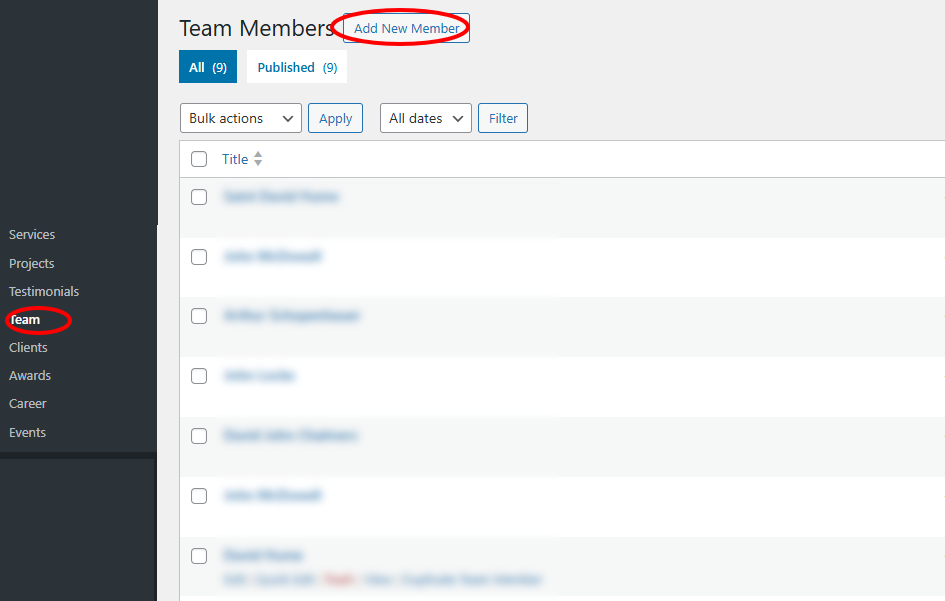Check the first team member row checkbox

point(199,197)
